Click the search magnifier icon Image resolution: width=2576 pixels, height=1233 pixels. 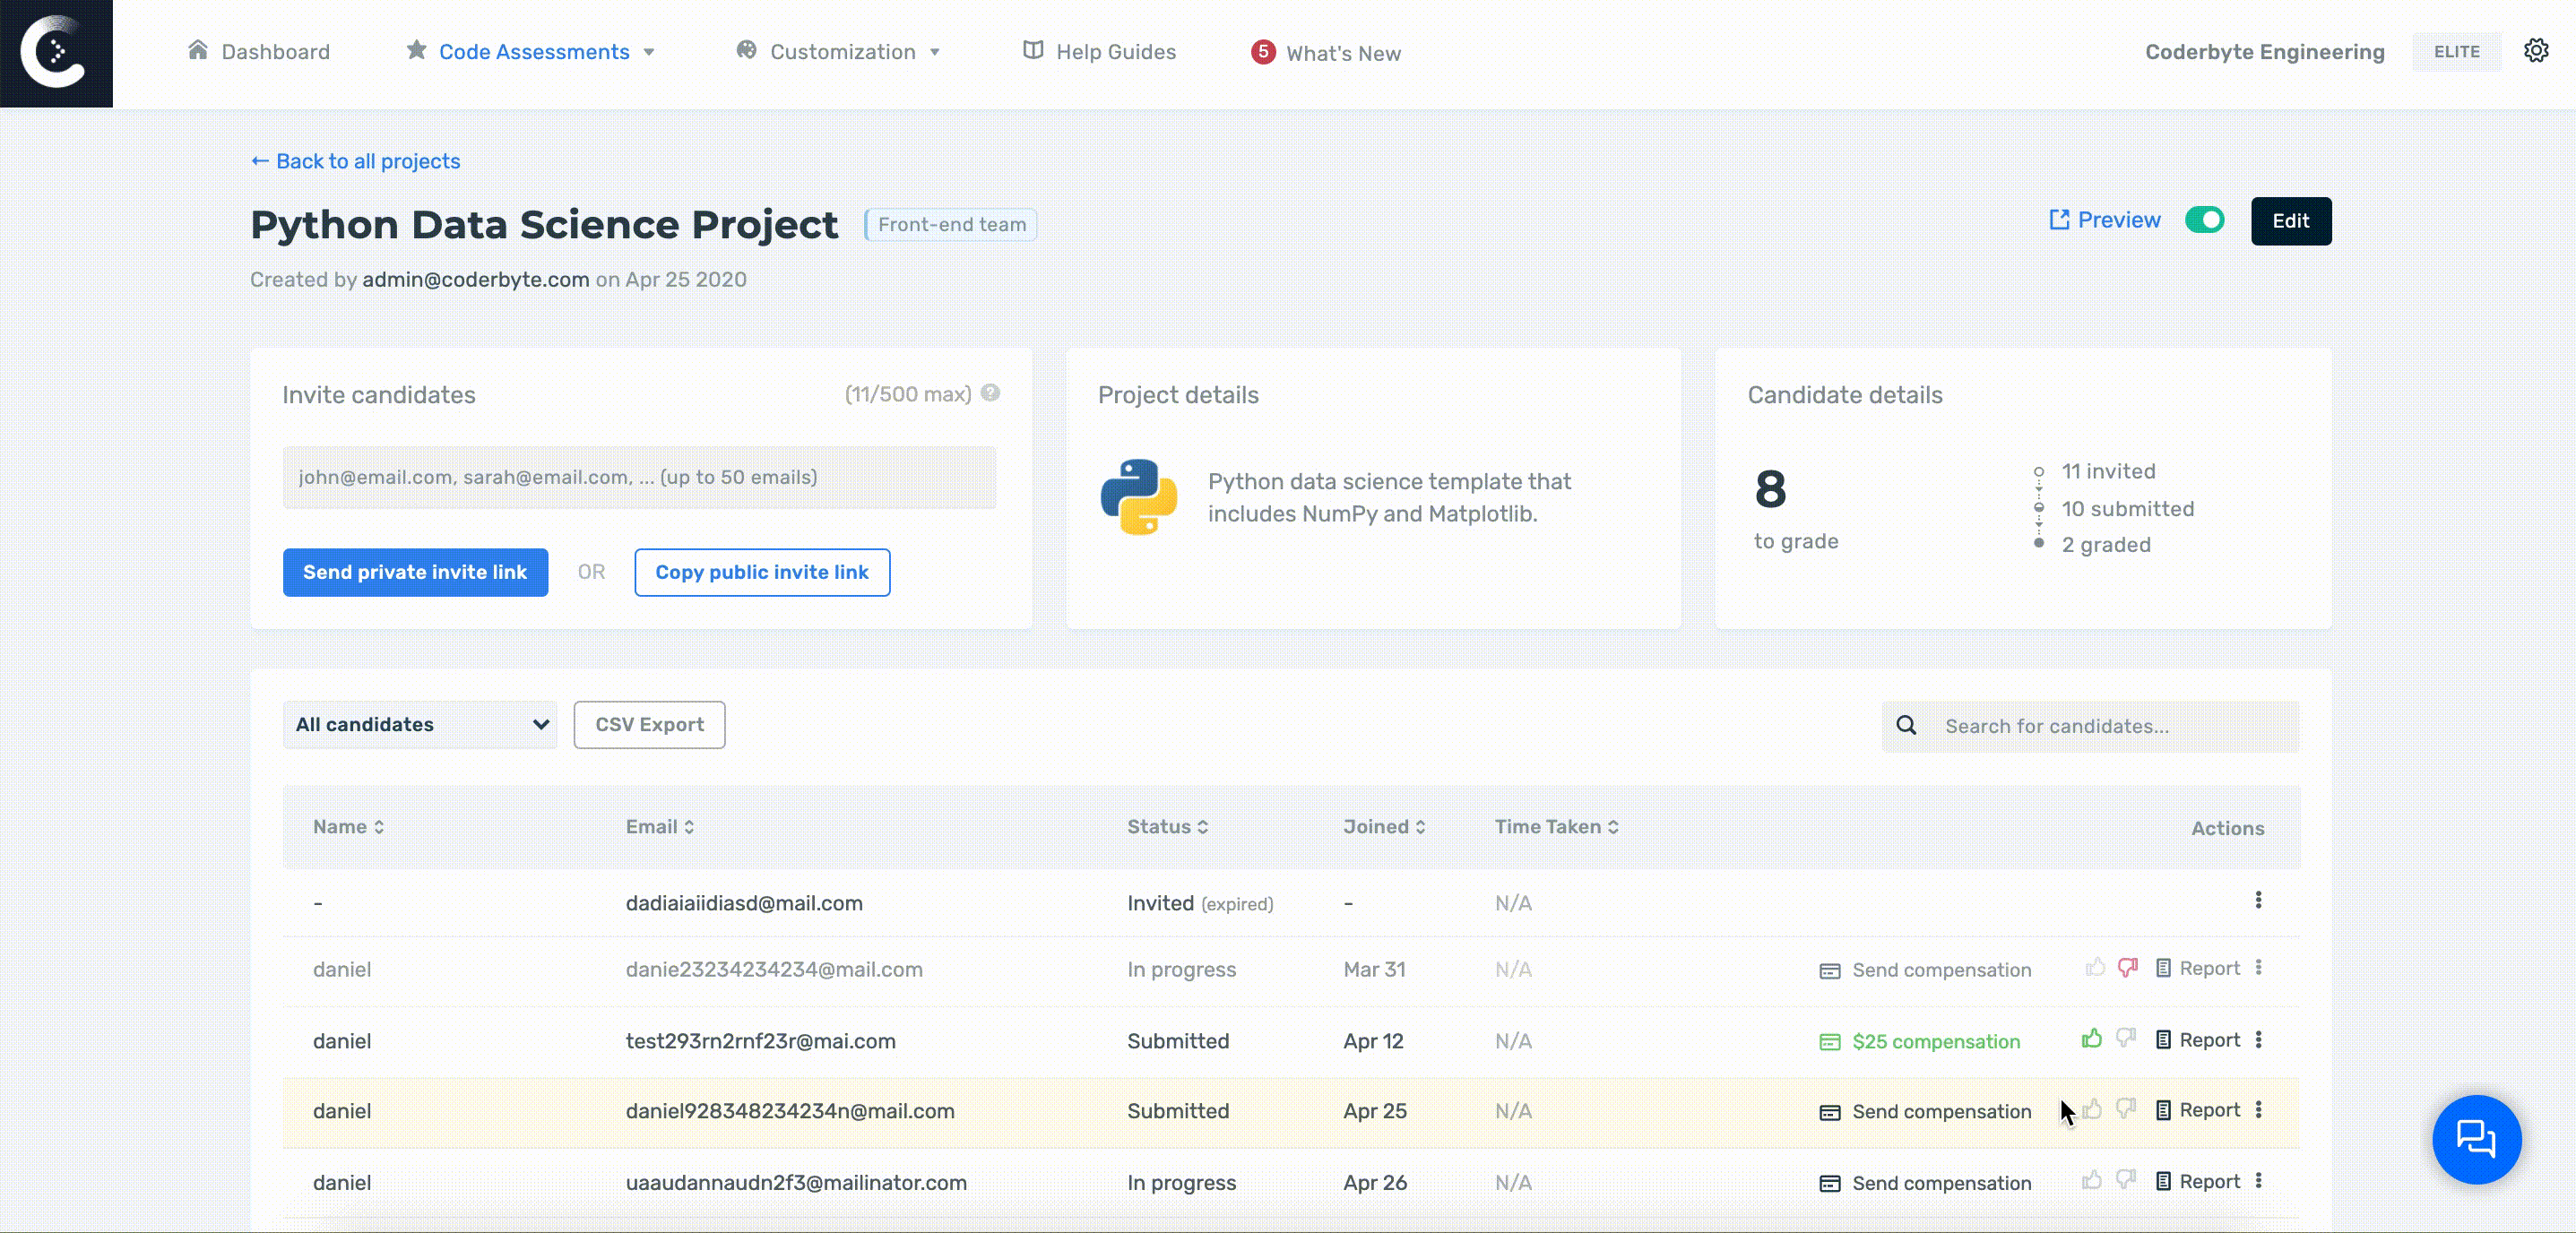(x=1906, y=725)
